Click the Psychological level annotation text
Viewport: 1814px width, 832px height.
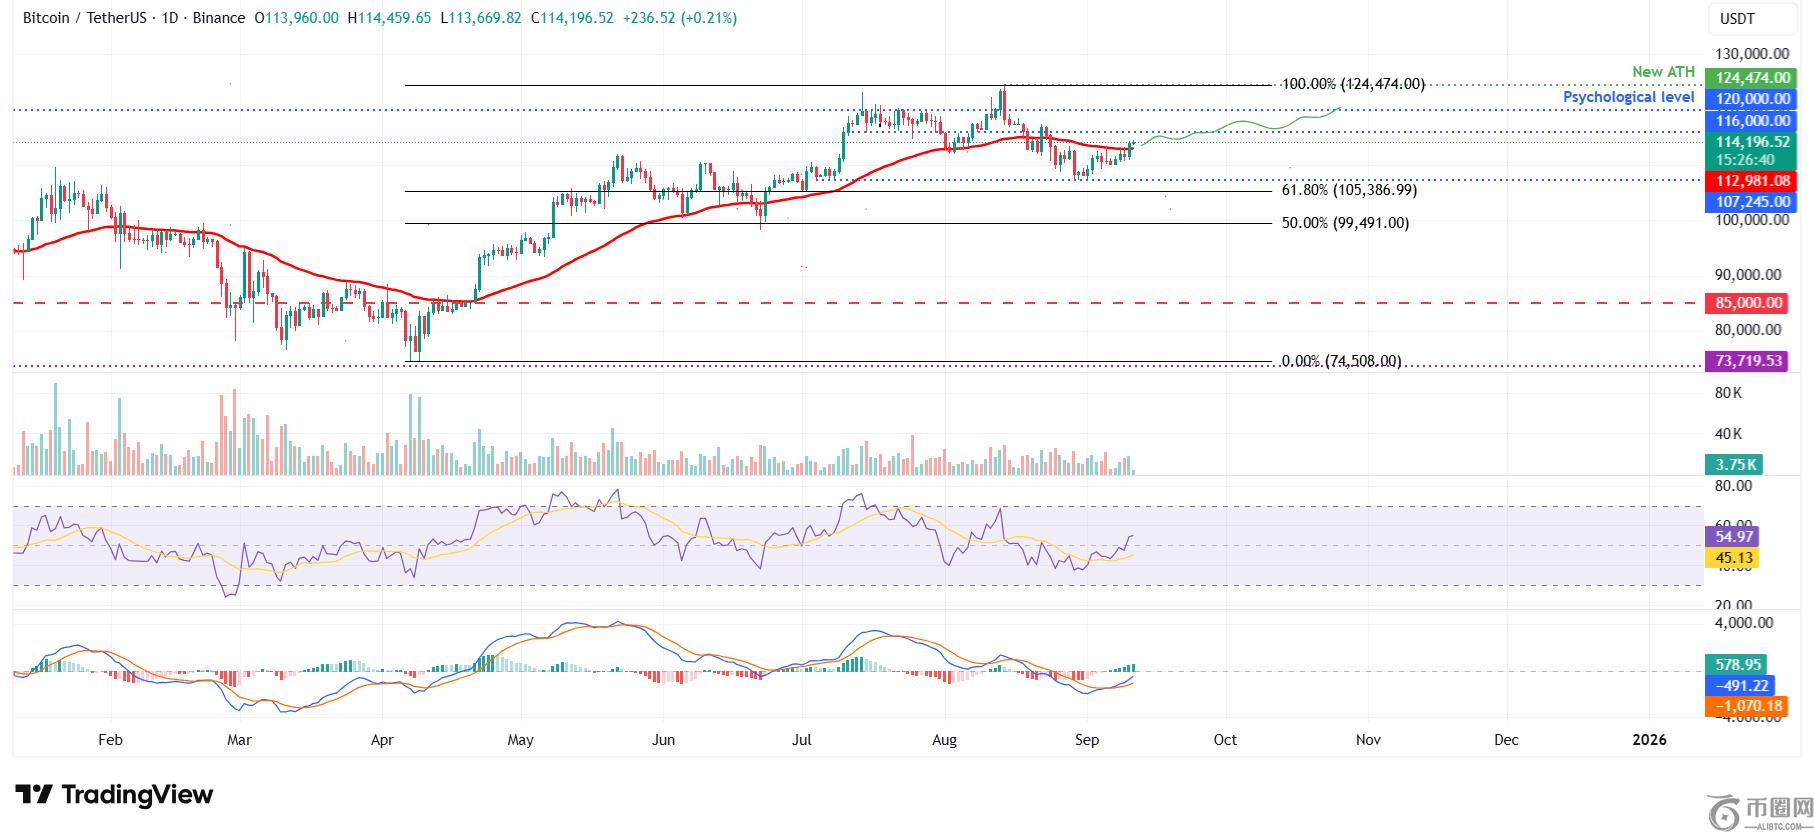click(1628, 97)
